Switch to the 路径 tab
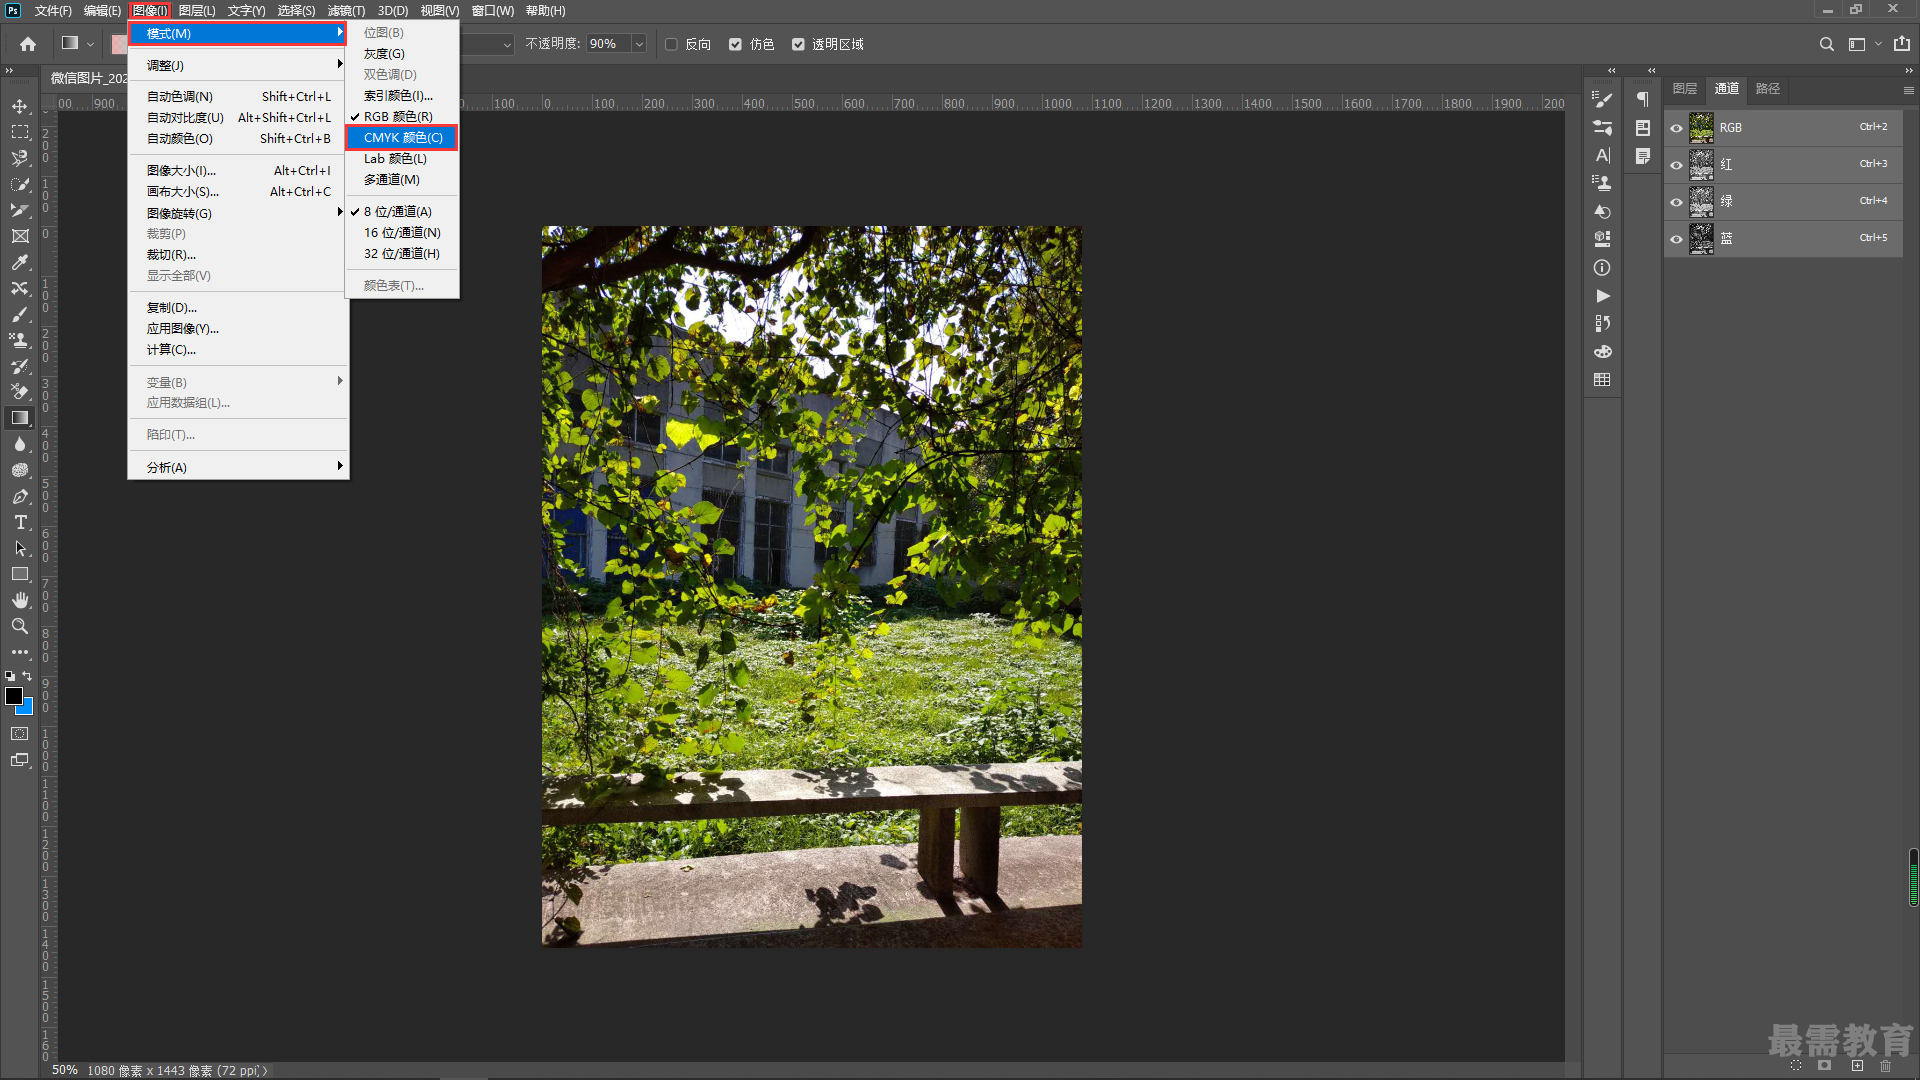This screenshot has width=1920, height=1080. pyautogui.click(x=1768, y=89)
